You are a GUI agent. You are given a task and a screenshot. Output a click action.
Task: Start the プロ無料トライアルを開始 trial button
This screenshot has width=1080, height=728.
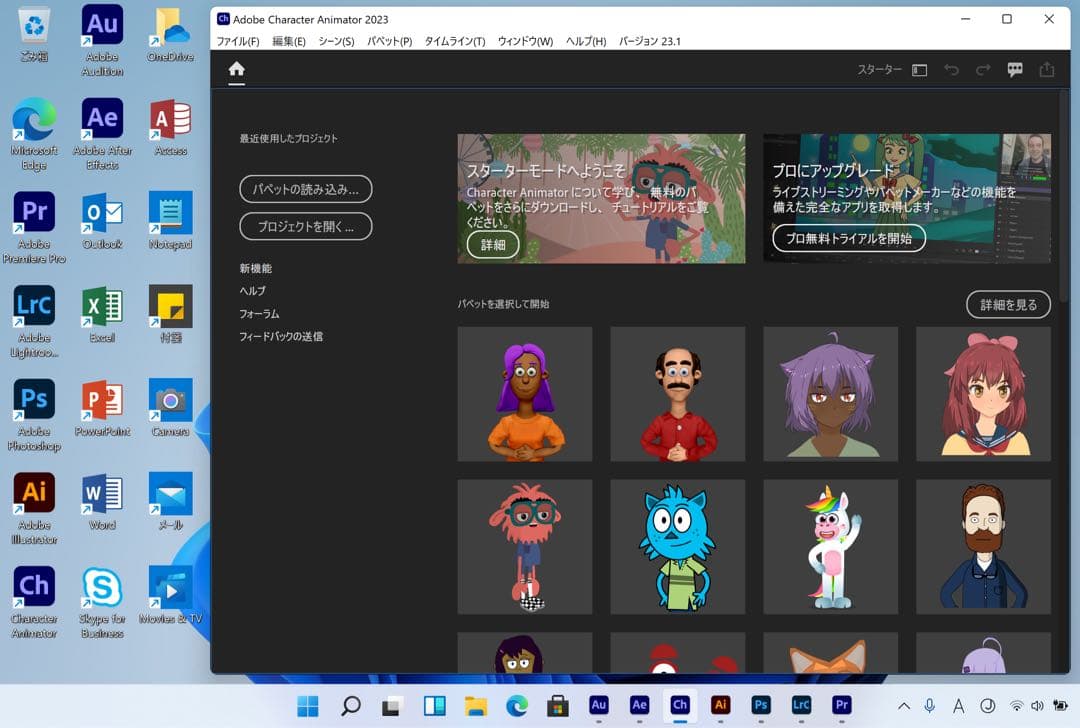click(848, 238)
